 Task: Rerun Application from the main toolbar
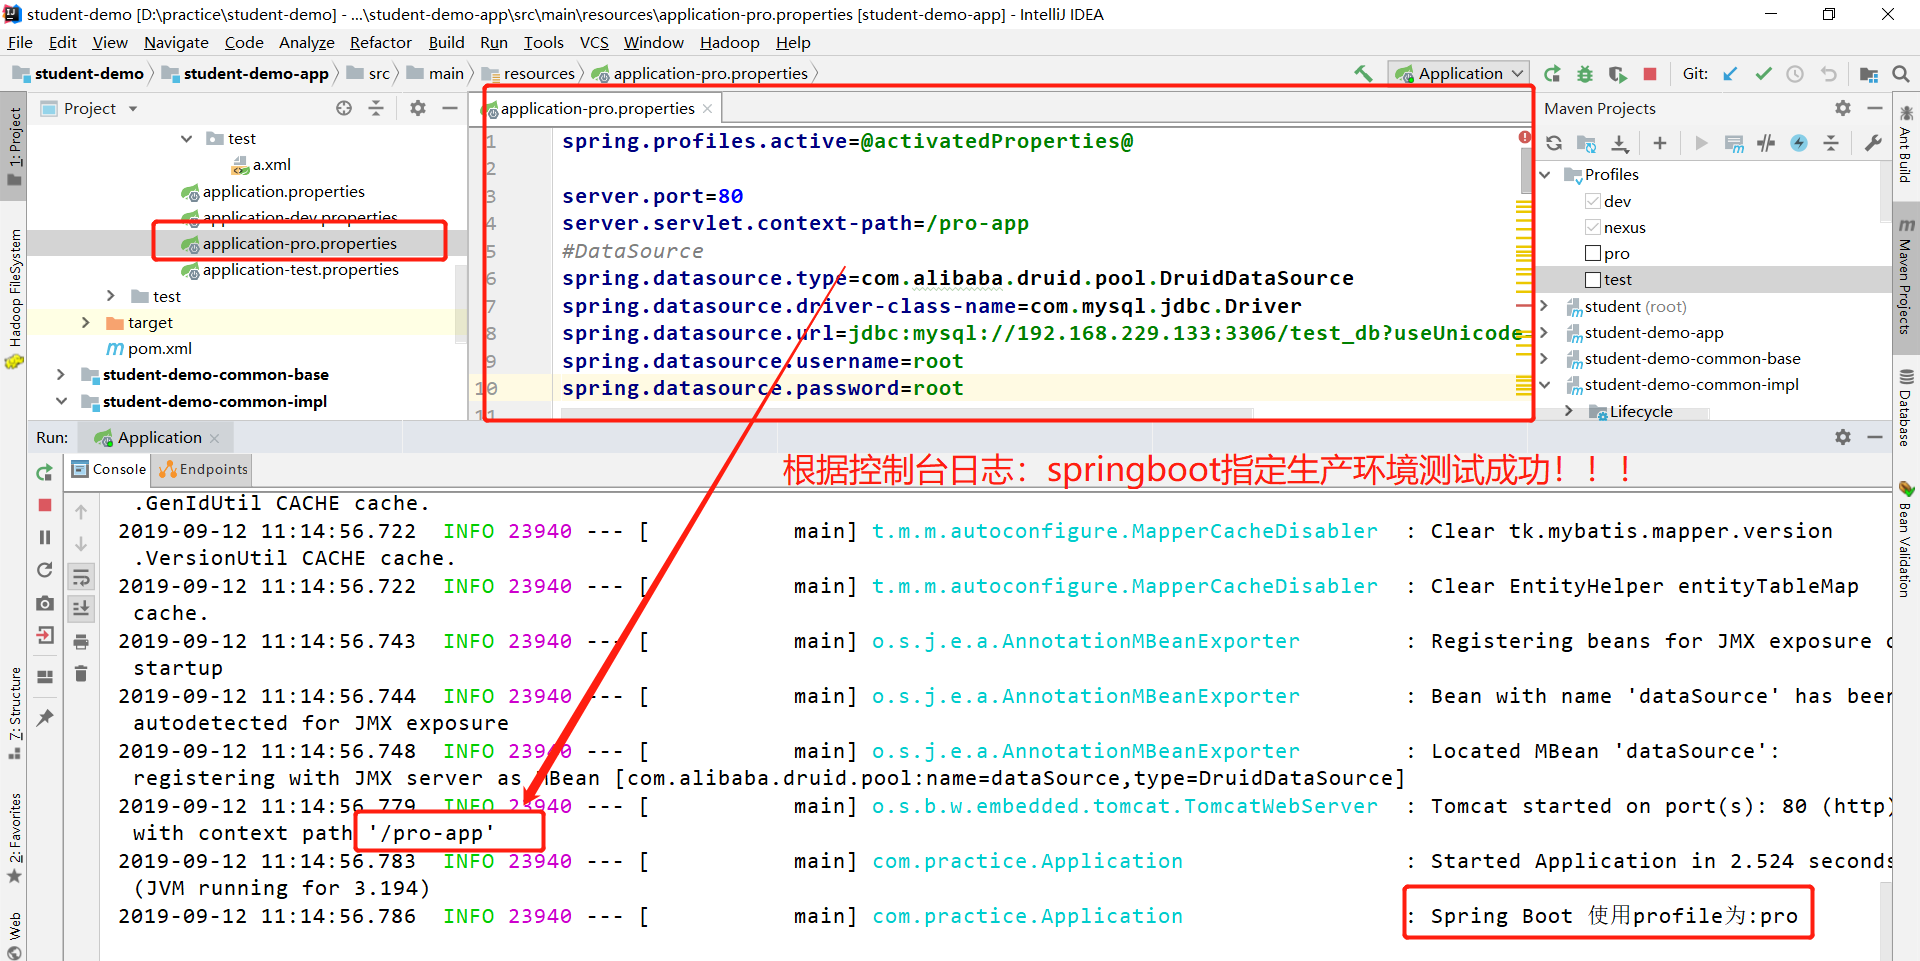coord(1552,73)
